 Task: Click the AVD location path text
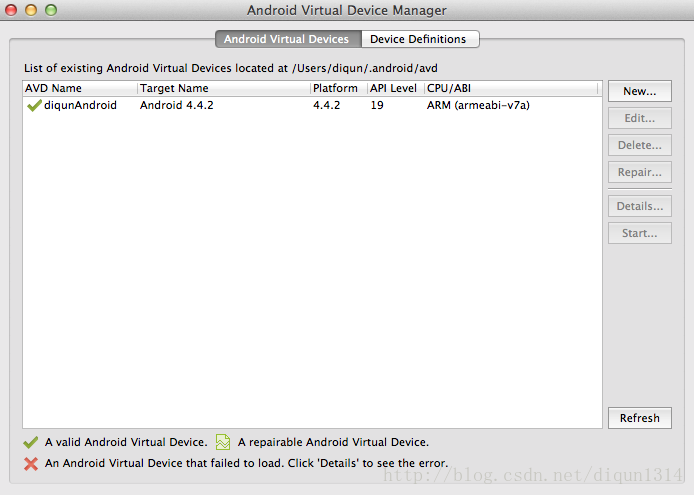pos(365,68)
